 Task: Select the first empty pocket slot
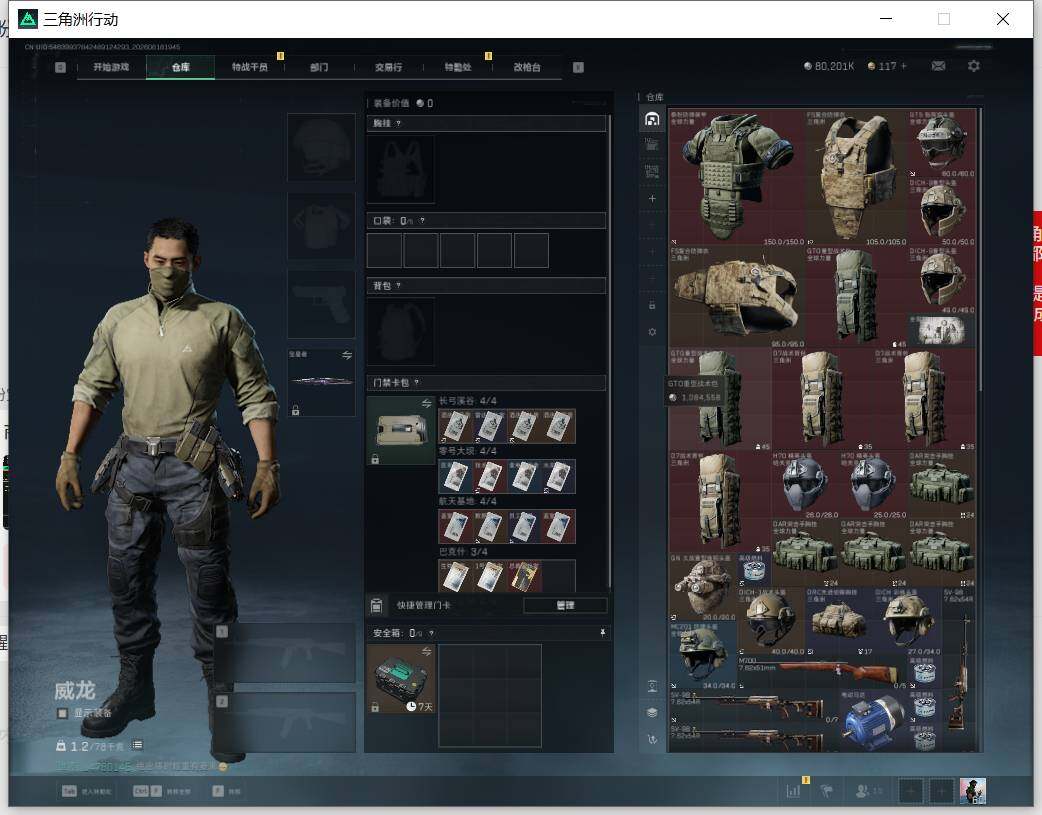click(x=384, y=251)
